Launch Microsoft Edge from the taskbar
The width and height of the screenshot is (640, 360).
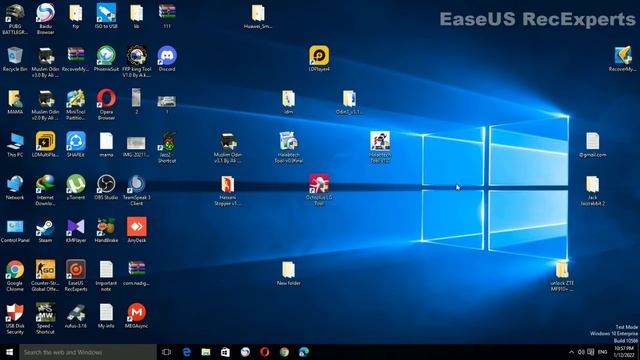pos(187,352)
